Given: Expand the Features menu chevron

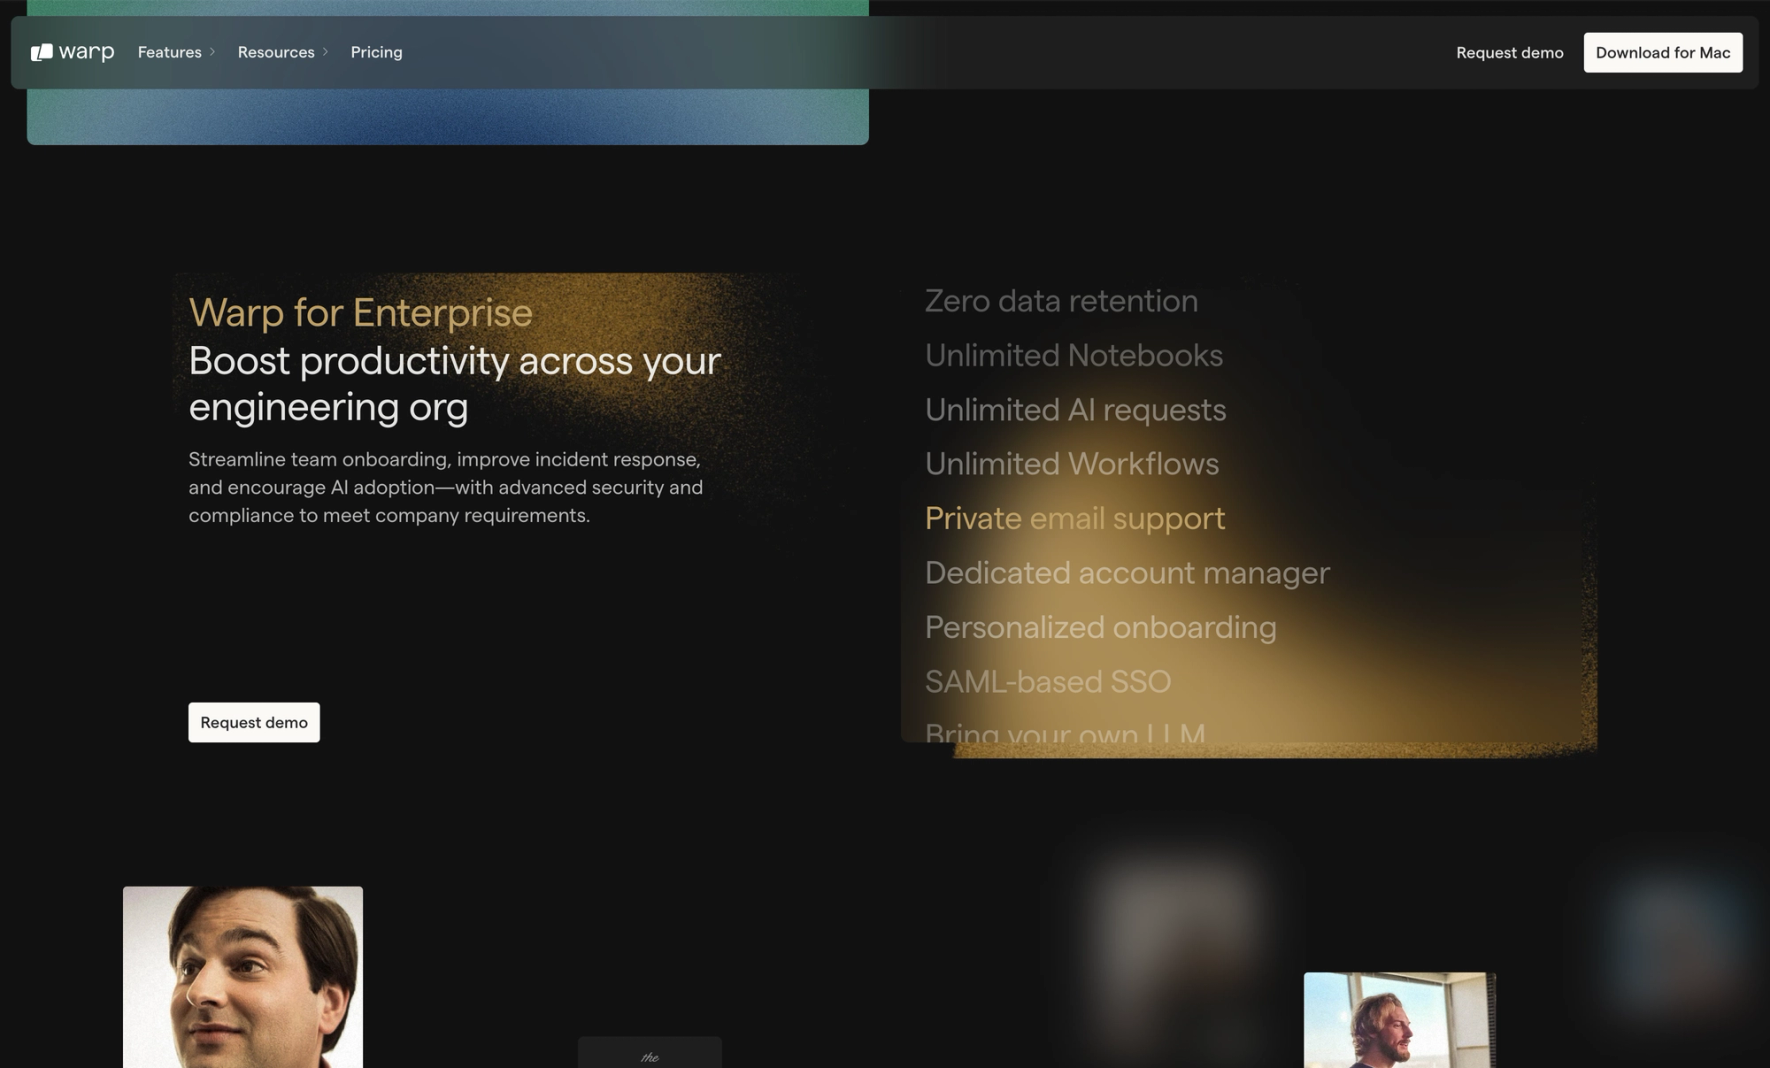Looking at the screenshot, I should tap(212, 52).
